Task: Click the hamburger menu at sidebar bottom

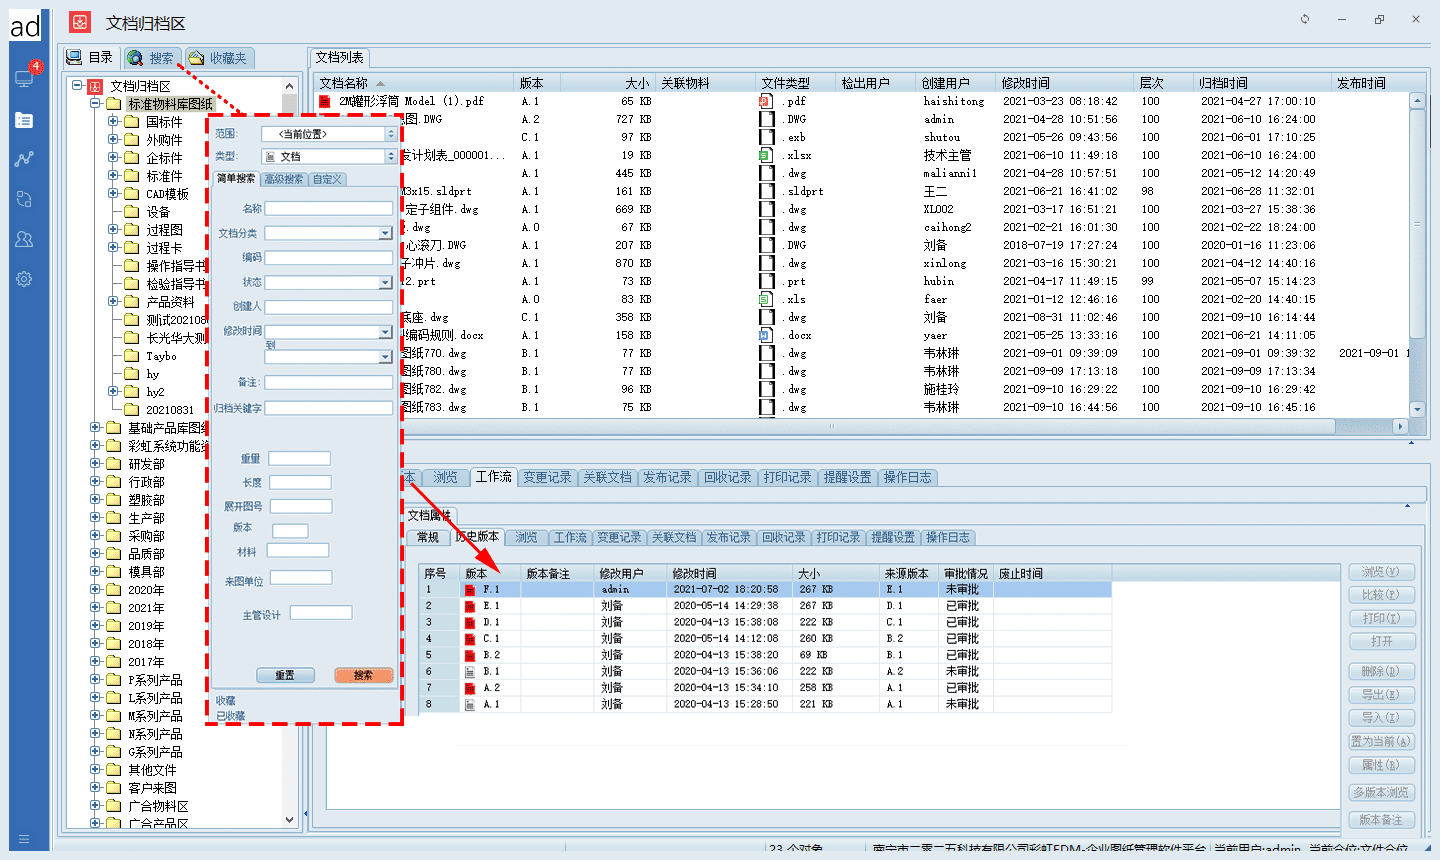Action: [24, 839]
